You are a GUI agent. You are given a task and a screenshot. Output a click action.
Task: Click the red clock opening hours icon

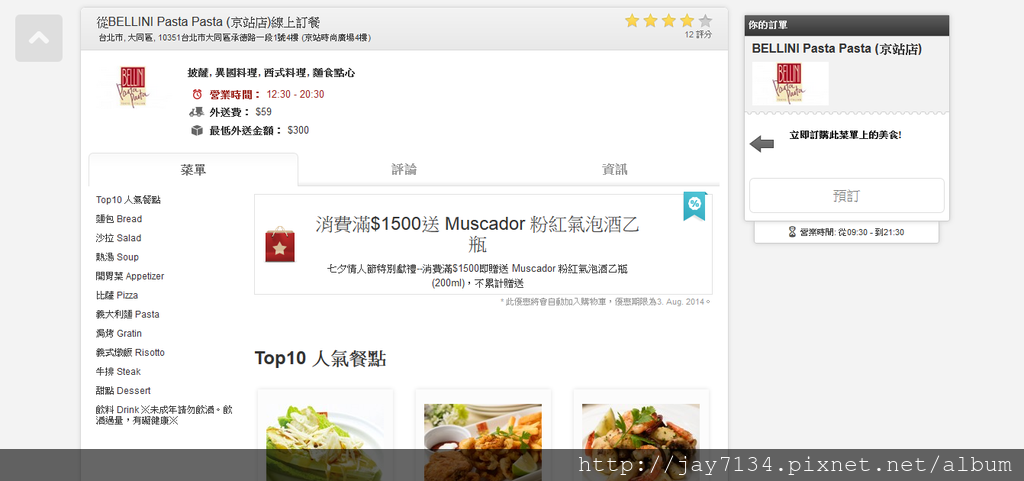click(x=197, y=94)
